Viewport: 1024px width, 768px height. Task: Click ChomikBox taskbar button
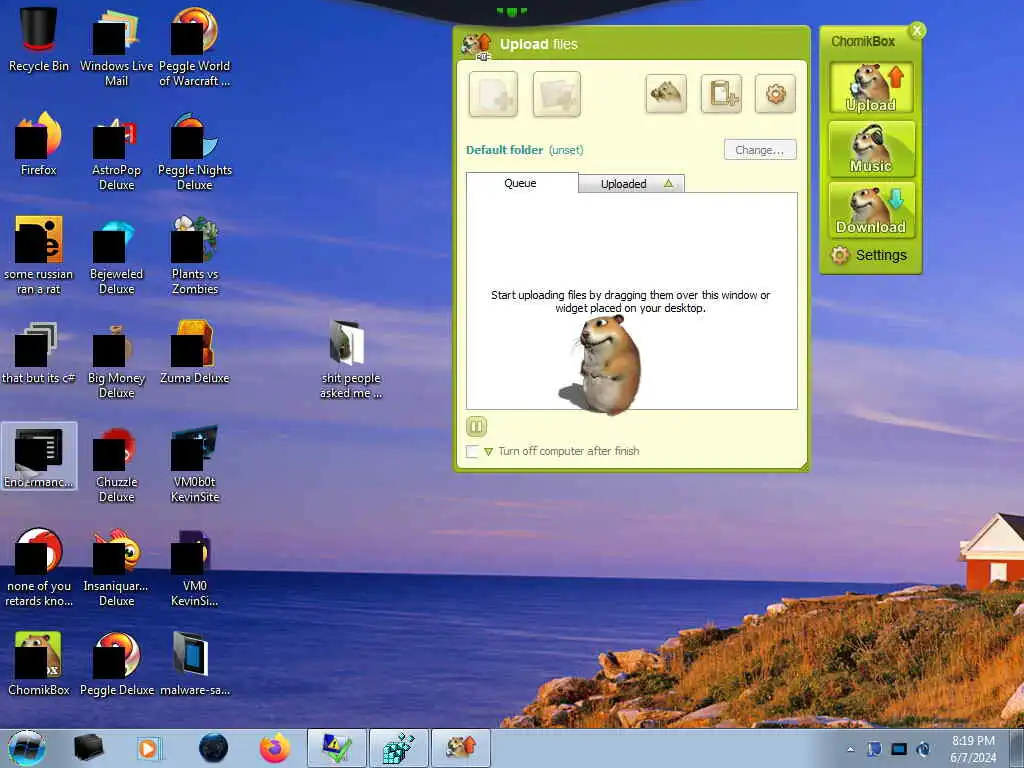click(x=461, y=748)
